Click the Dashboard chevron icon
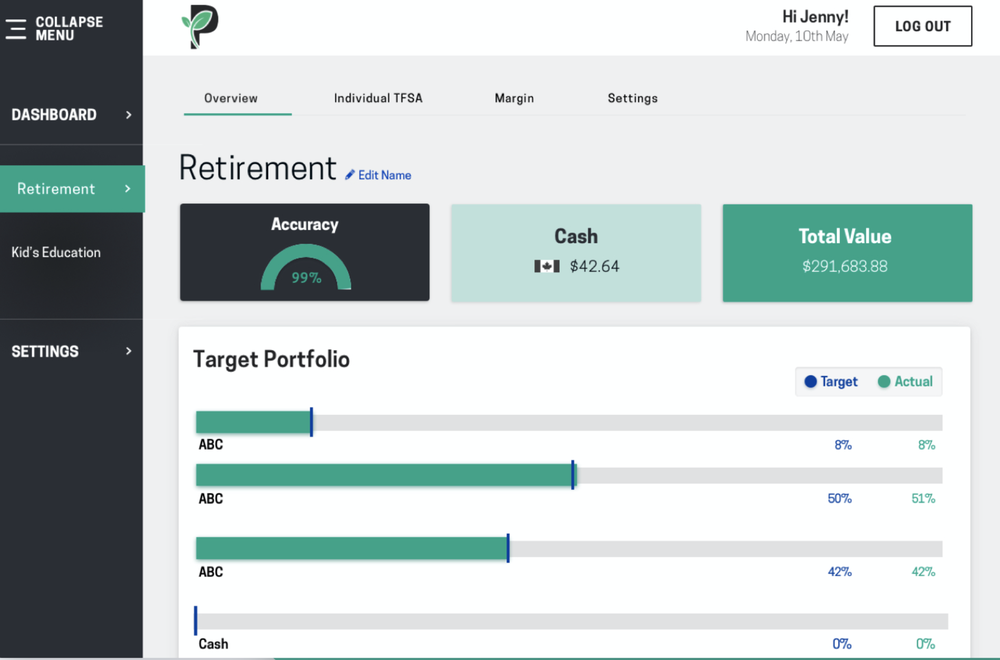This screenshot has height=660, width=1000. click(128, 115)
